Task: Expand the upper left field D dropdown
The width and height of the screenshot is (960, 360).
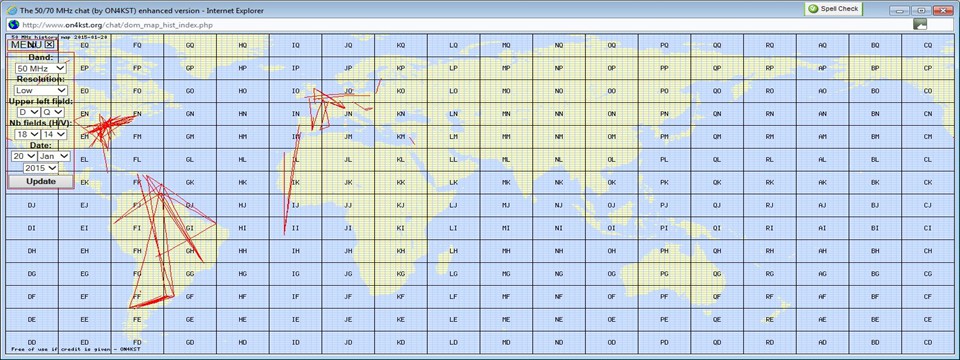Action: pyautogui.click(x=28, y=112)
